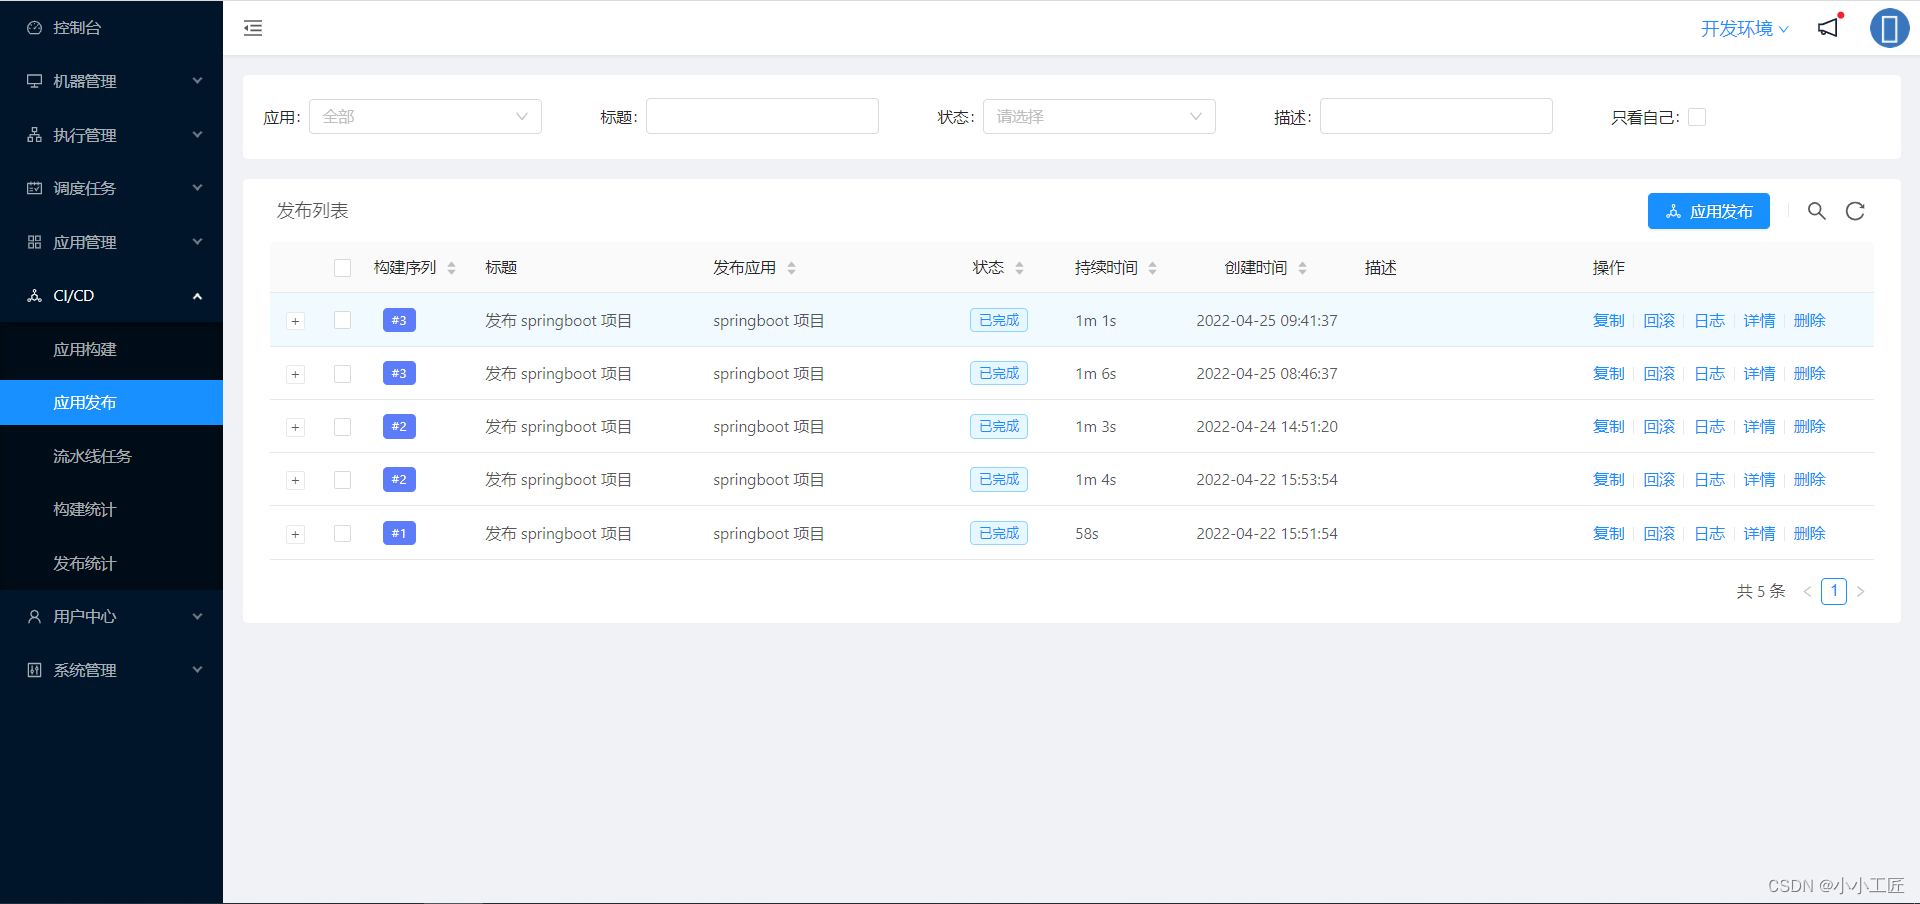
Task: Select page 1 in the pagination control
Action: (x=1834, y=591)
